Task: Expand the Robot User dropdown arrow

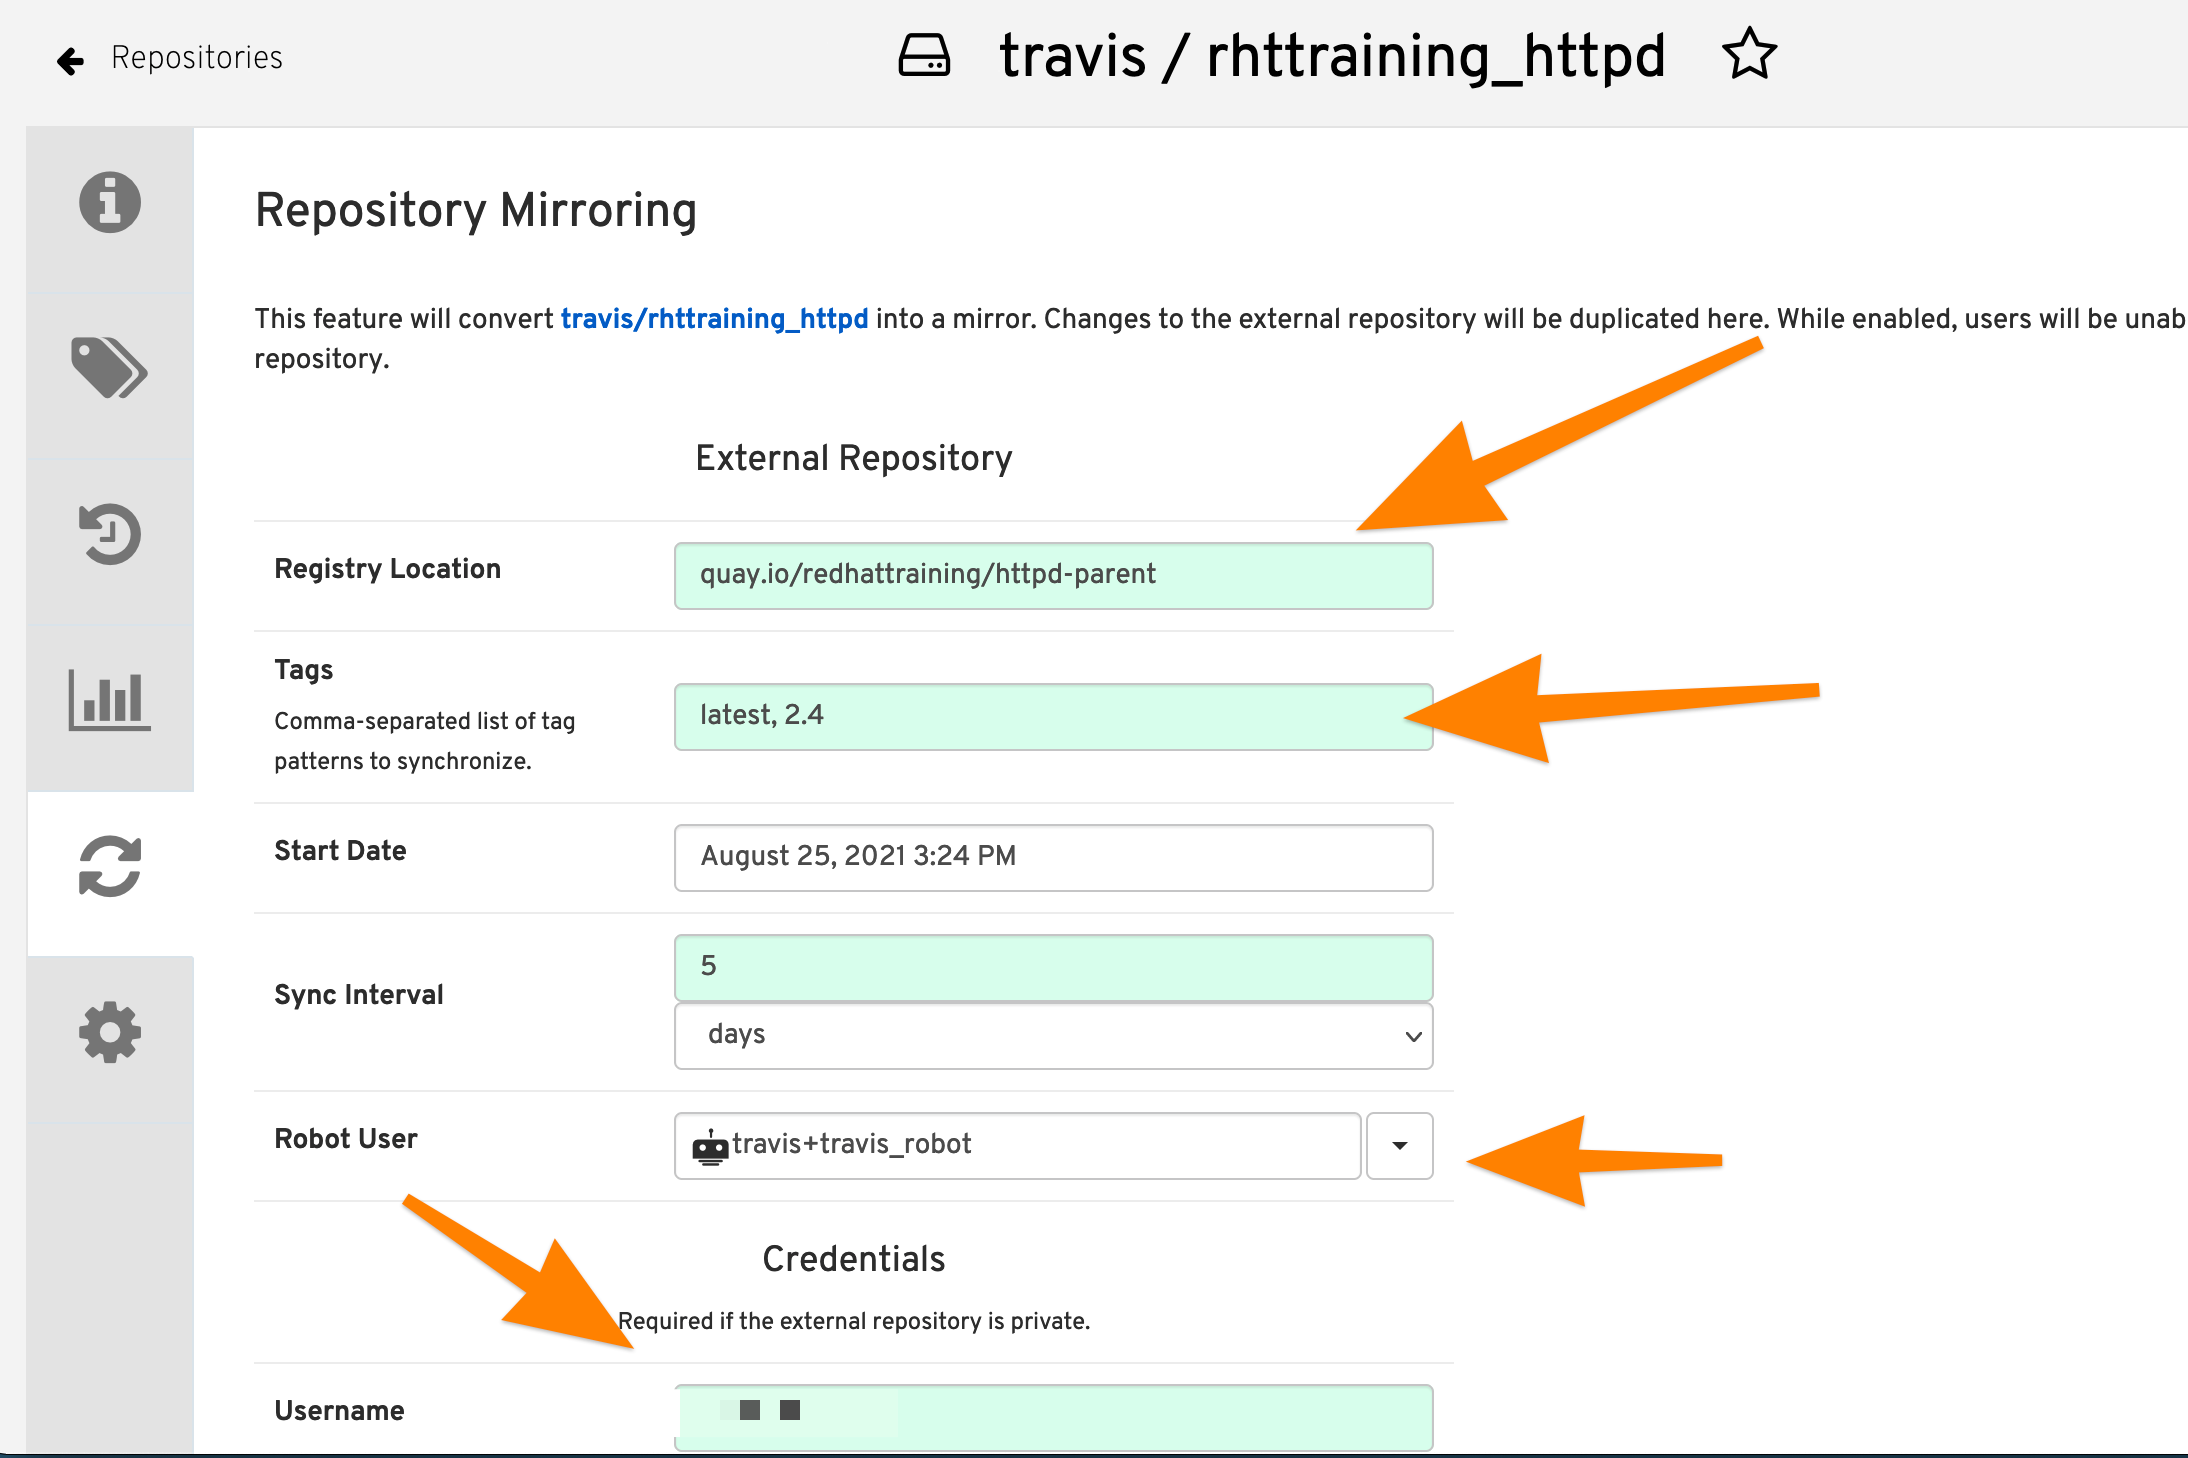Action: coord(1399,1146)
